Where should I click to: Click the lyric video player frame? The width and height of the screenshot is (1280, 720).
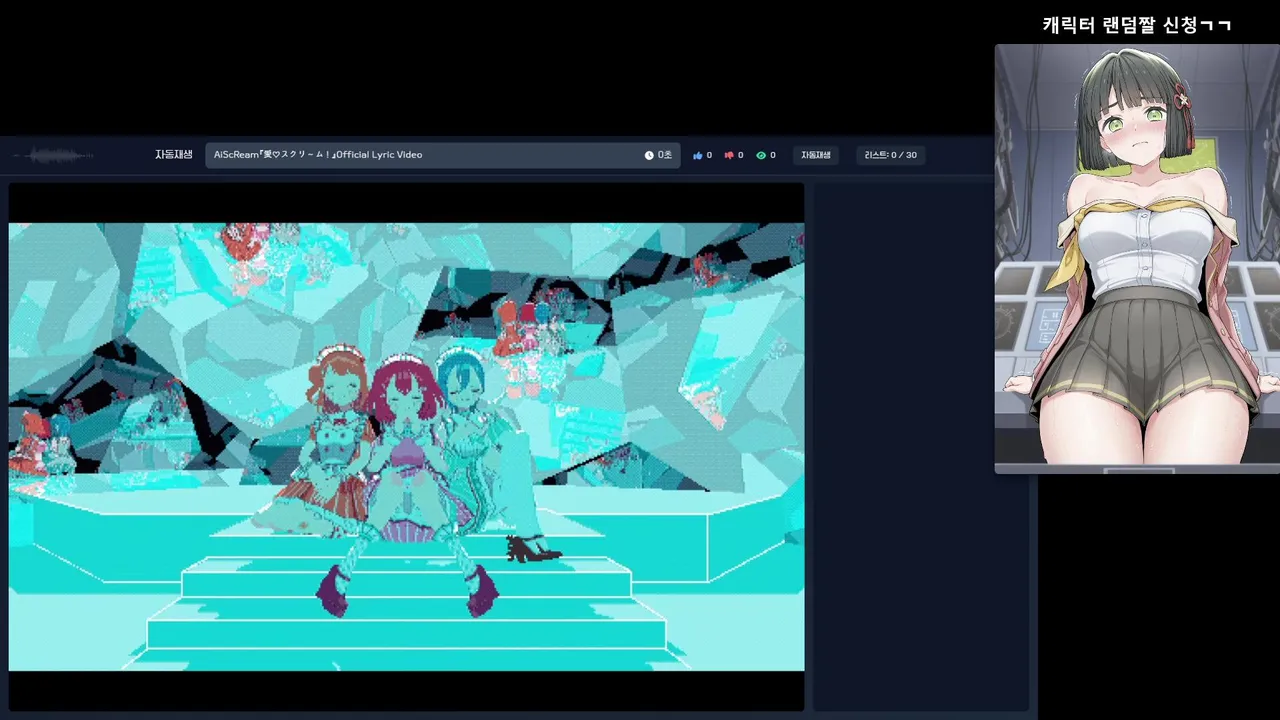click(x=406, y=447)
